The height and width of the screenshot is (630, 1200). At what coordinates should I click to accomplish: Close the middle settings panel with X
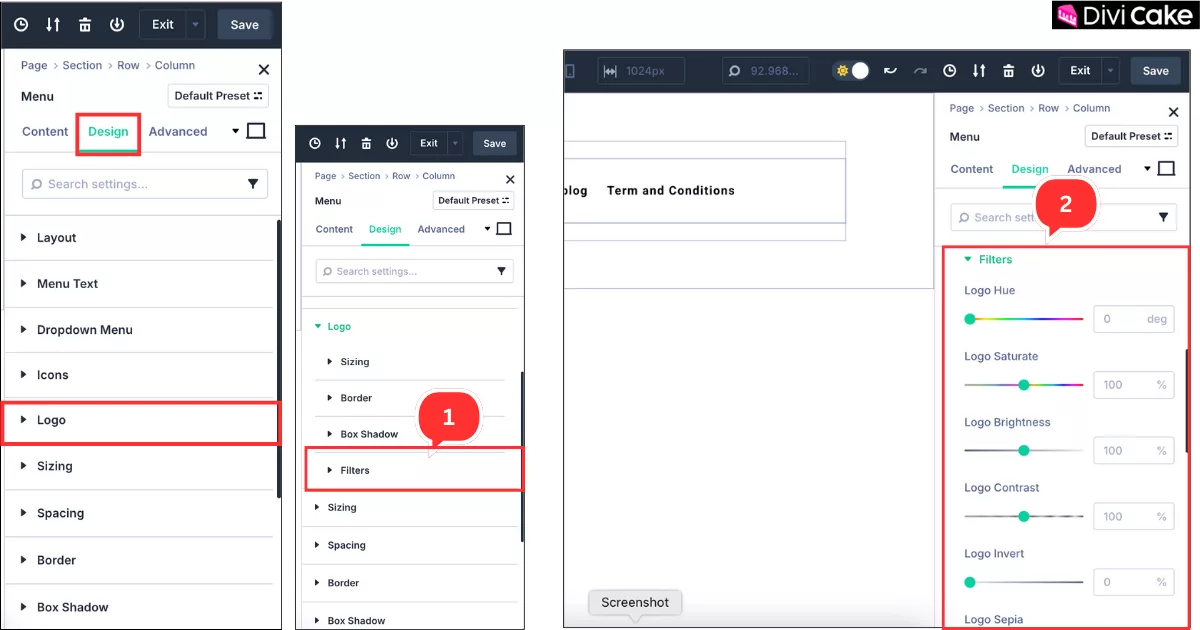(x=510, y=180)
